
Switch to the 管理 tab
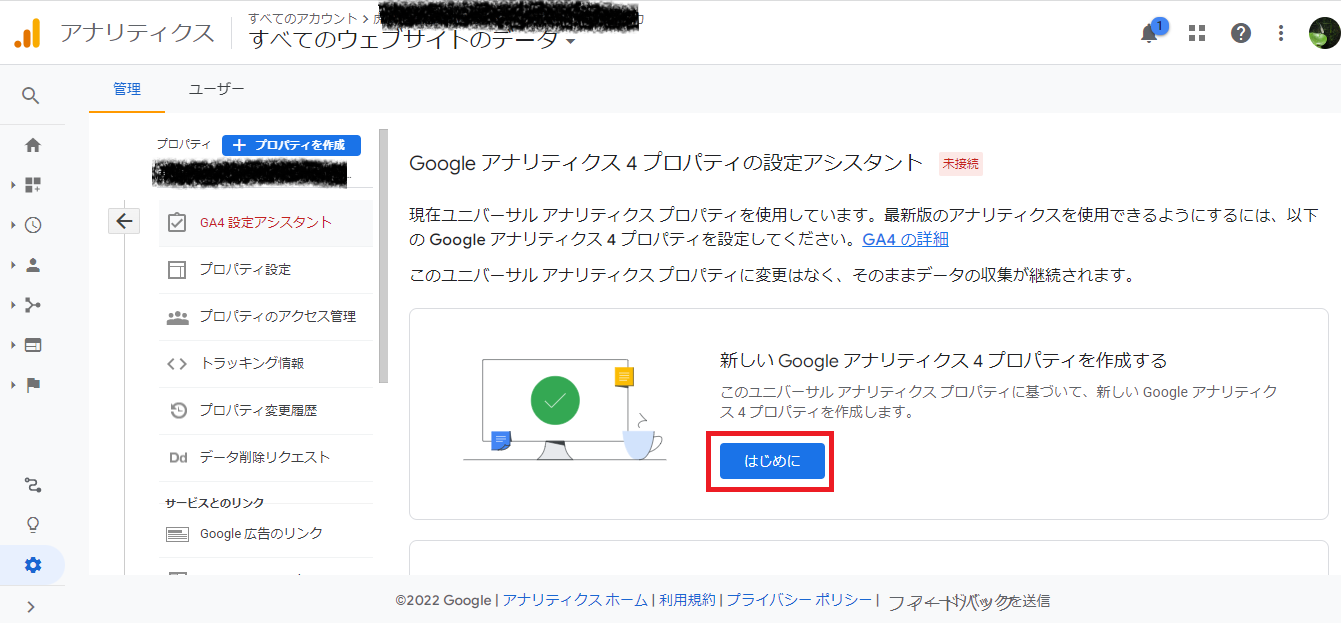pyautogui.click(x=127, y=89)
